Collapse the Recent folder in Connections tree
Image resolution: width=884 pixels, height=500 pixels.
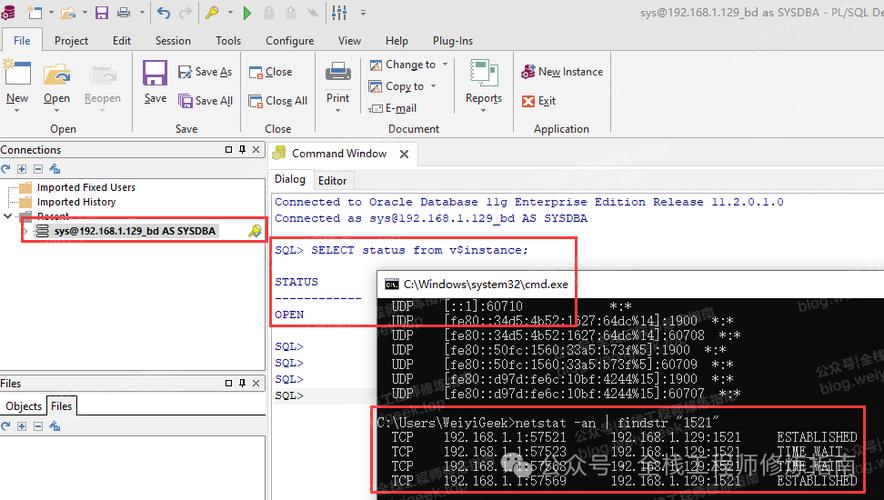click(8, 216)
